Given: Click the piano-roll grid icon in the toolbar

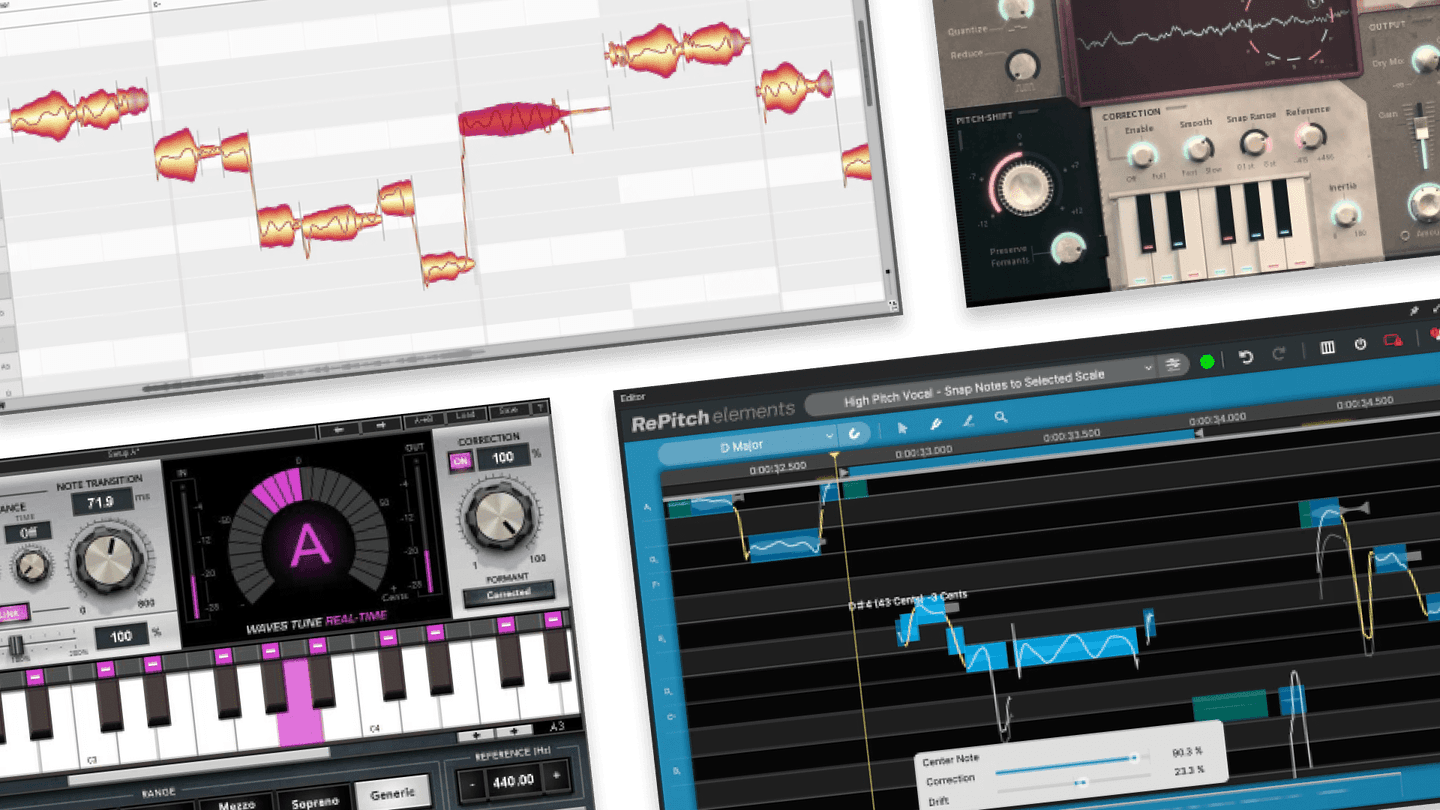Looking at the screenshot, I should 1325,348.
